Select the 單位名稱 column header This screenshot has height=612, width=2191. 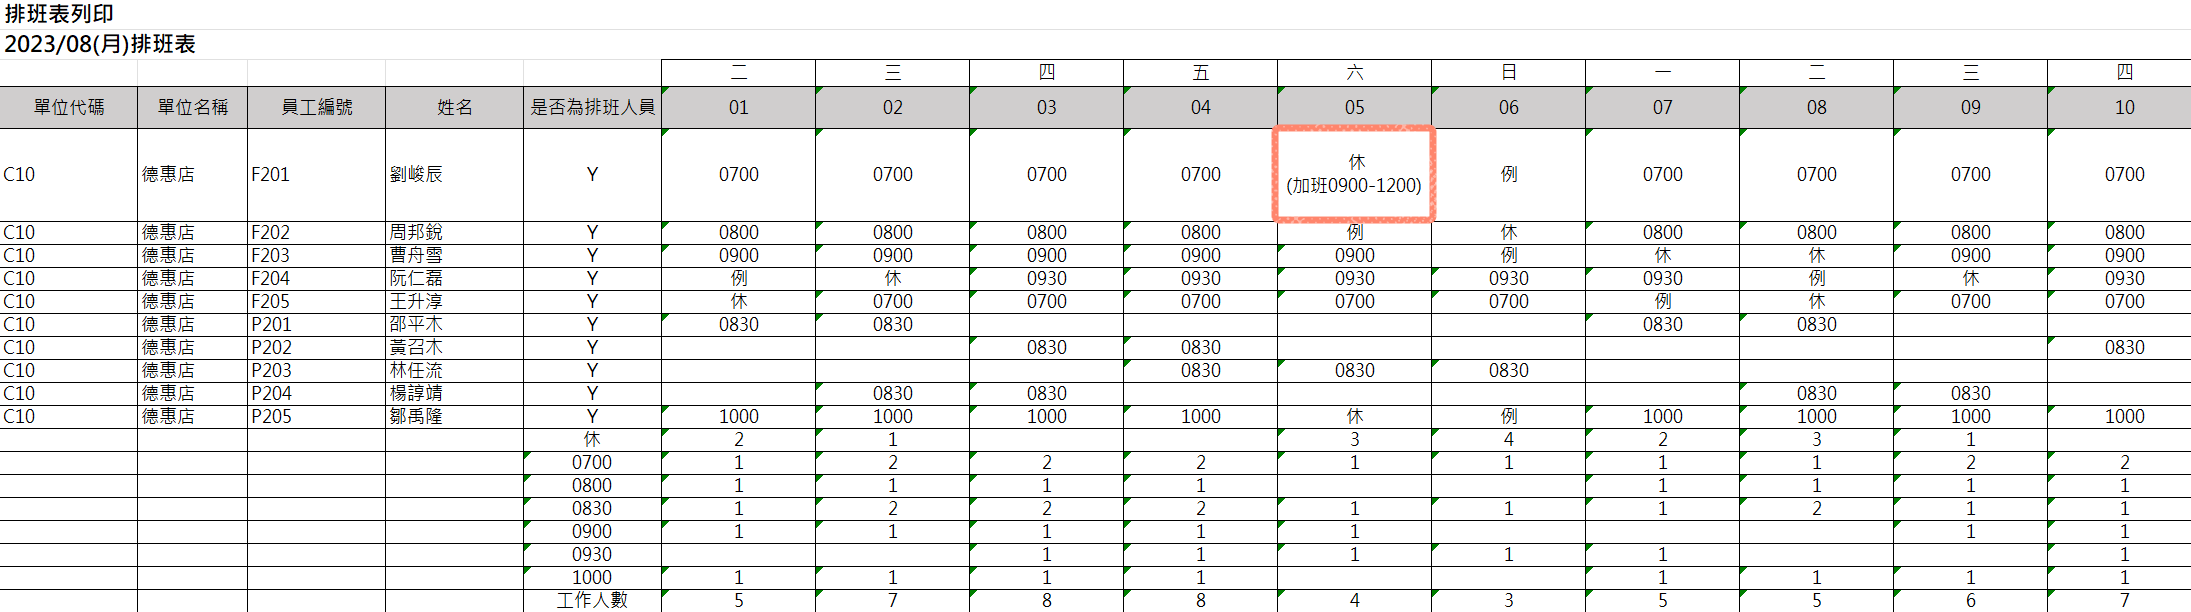click(192, 107)
